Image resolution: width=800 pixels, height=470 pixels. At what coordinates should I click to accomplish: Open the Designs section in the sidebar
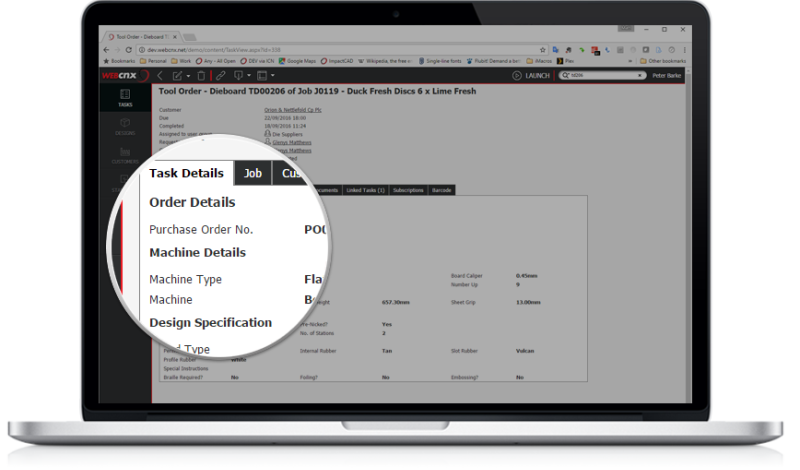(x=125, y=127)
